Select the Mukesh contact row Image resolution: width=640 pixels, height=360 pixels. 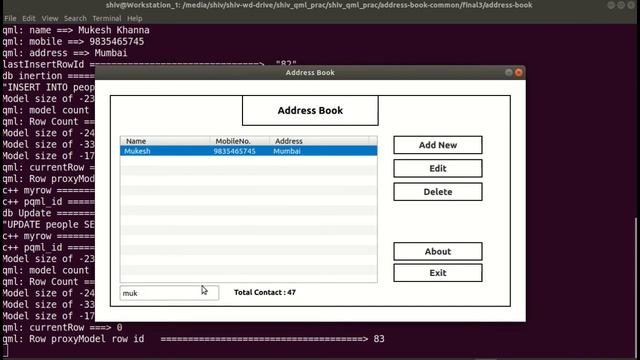(x=249, y=151)
